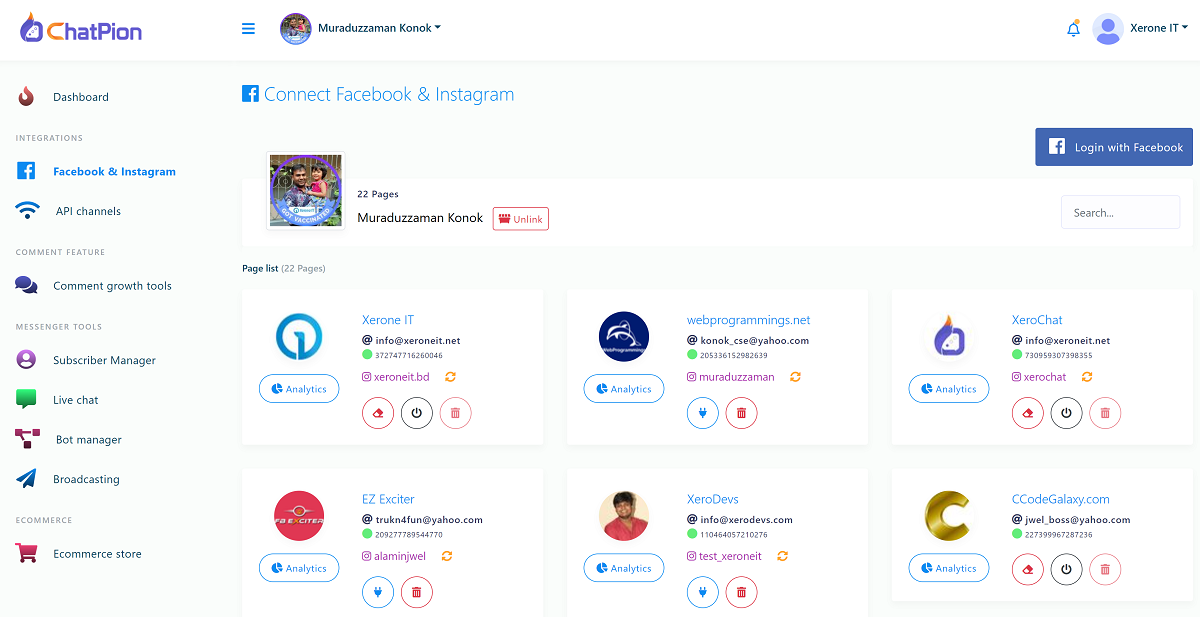This screenshot has width=1200, height=617.
Task: Open the xeroneit.bd Instagram link
Action: pos(396,377)
